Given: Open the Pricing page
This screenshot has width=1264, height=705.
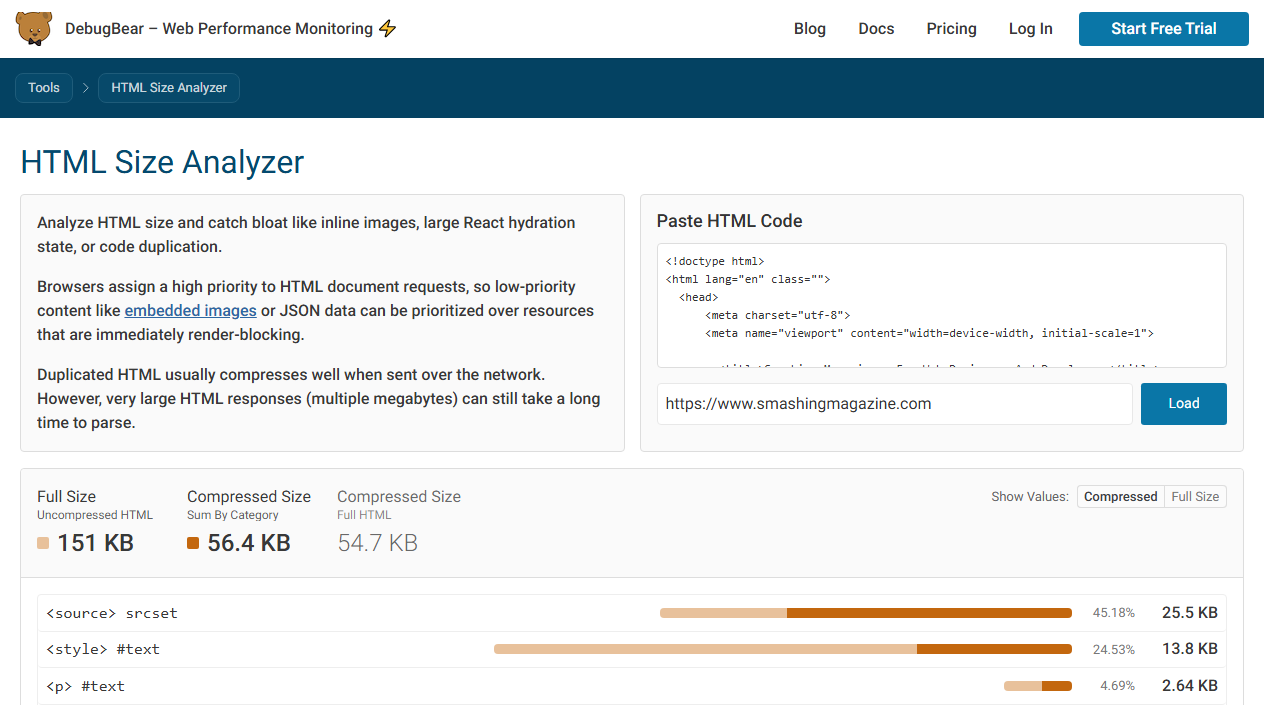Looking at the screenshot, I should (951, 28).
